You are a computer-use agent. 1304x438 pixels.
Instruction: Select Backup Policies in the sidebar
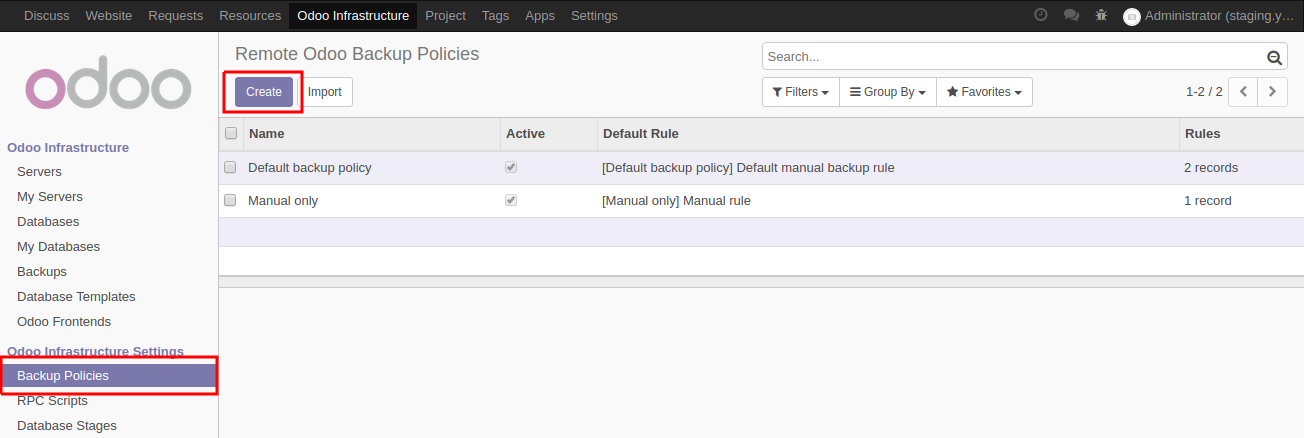click(x=109, y=376)
